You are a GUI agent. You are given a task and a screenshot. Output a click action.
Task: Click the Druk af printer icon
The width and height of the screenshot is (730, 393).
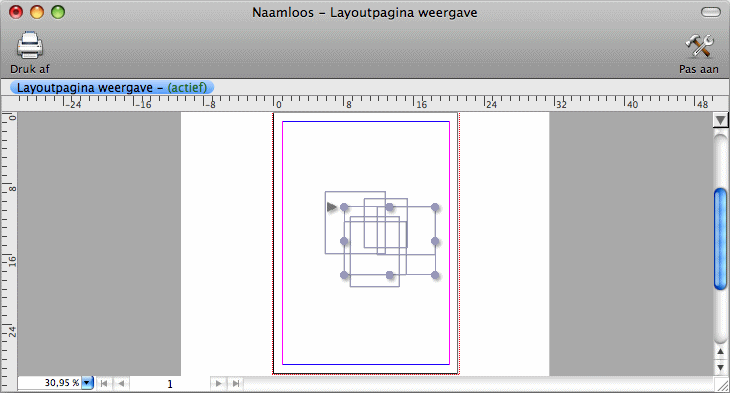(x=30, y=46)
